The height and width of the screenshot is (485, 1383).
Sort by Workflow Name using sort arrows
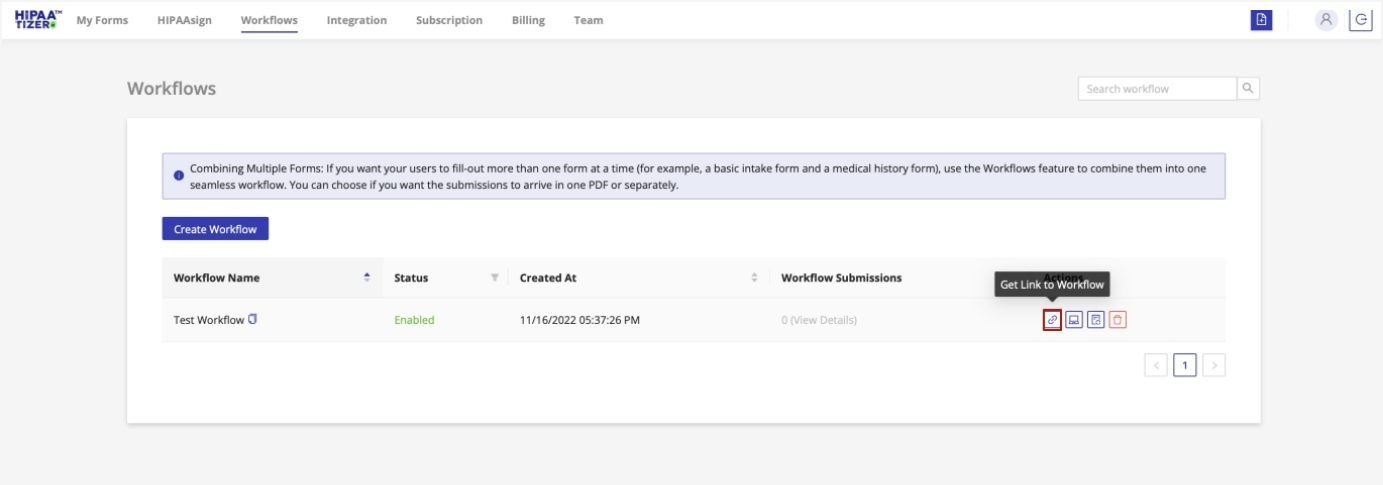point(367,277)
